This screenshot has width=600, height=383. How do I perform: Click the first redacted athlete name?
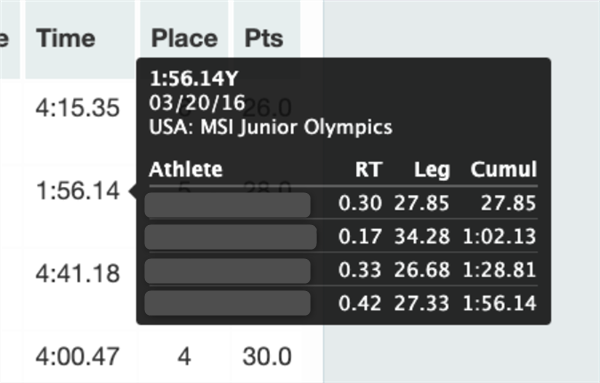tap(228, 205)
